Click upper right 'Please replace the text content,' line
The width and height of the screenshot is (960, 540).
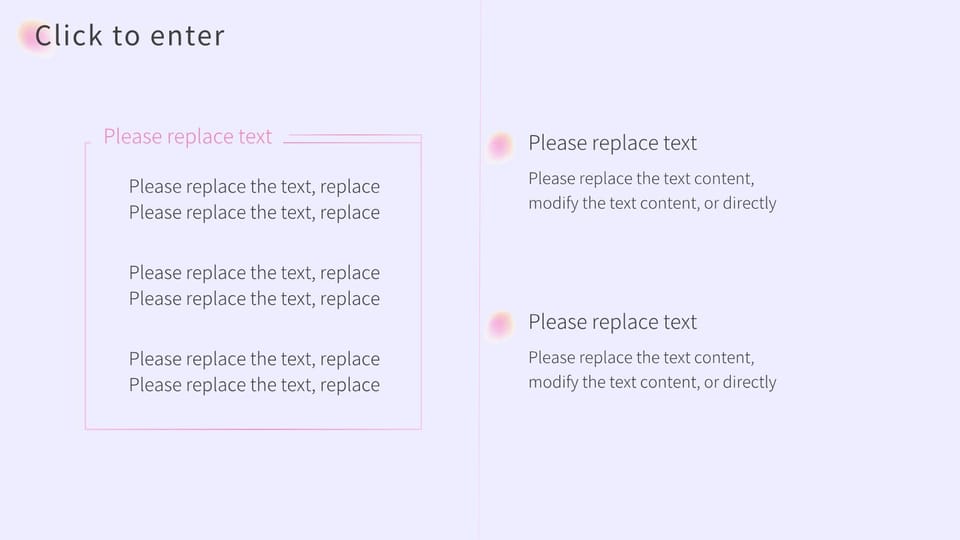pyautogui.click(x=641, y=178)
